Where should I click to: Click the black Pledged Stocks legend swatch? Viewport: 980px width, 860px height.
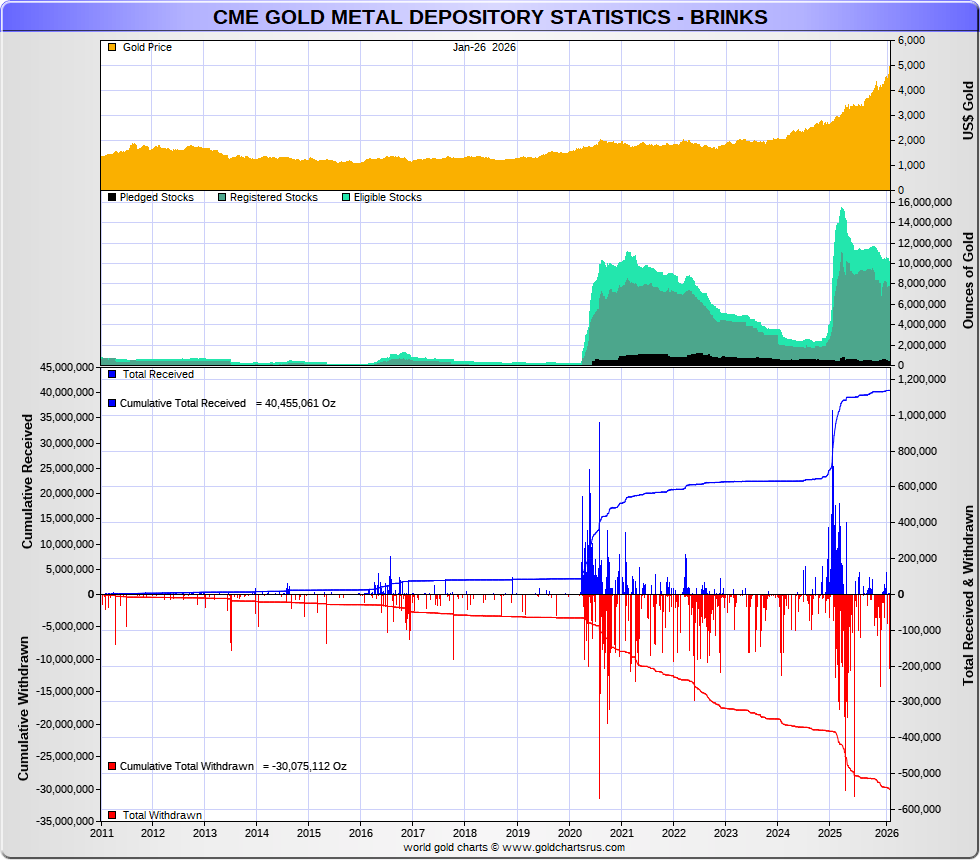click(112, 197)
